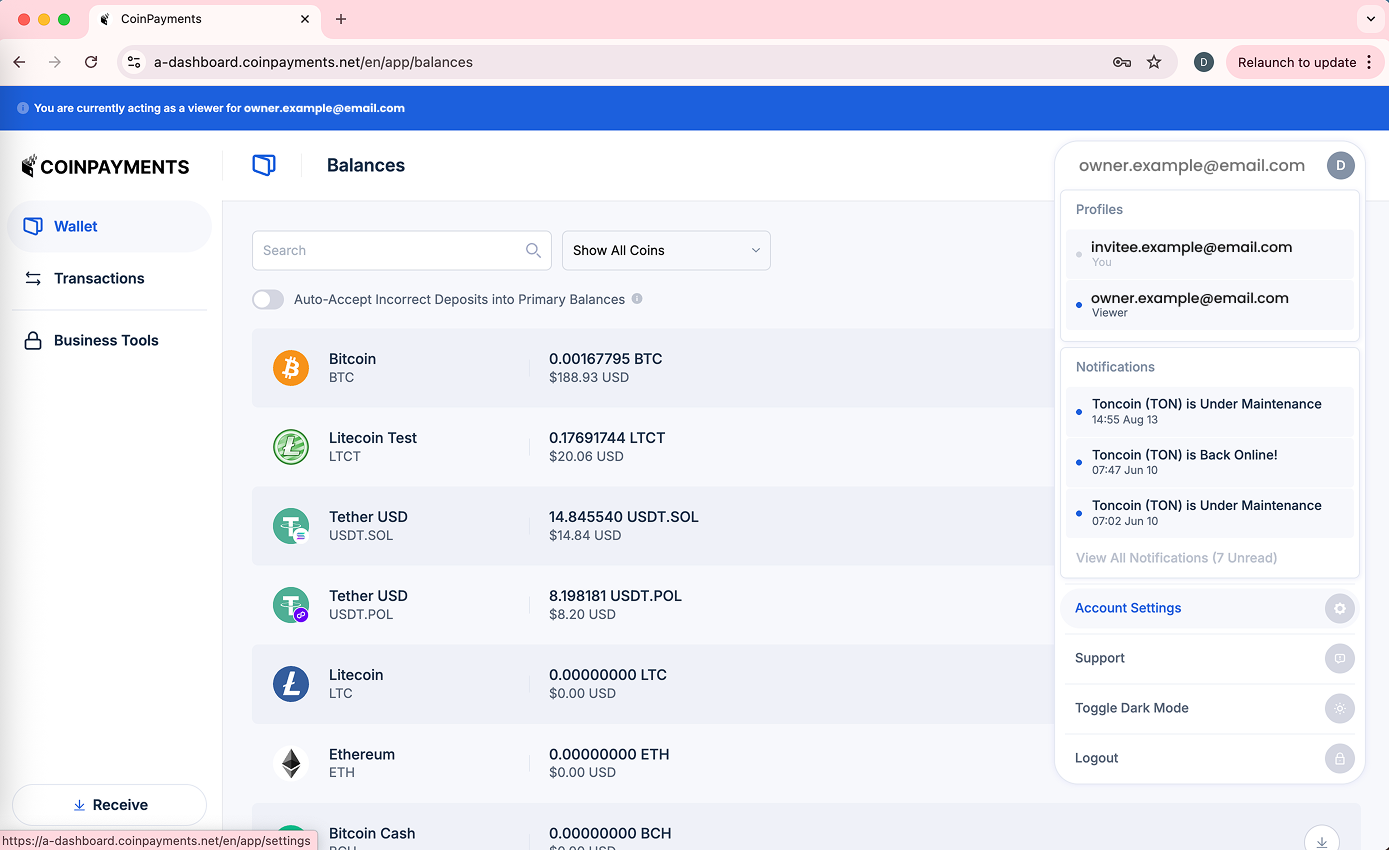Screen dimensions: 1391x850
Task: Open the Show All Coins dropdown
Action: coord(666,251)
